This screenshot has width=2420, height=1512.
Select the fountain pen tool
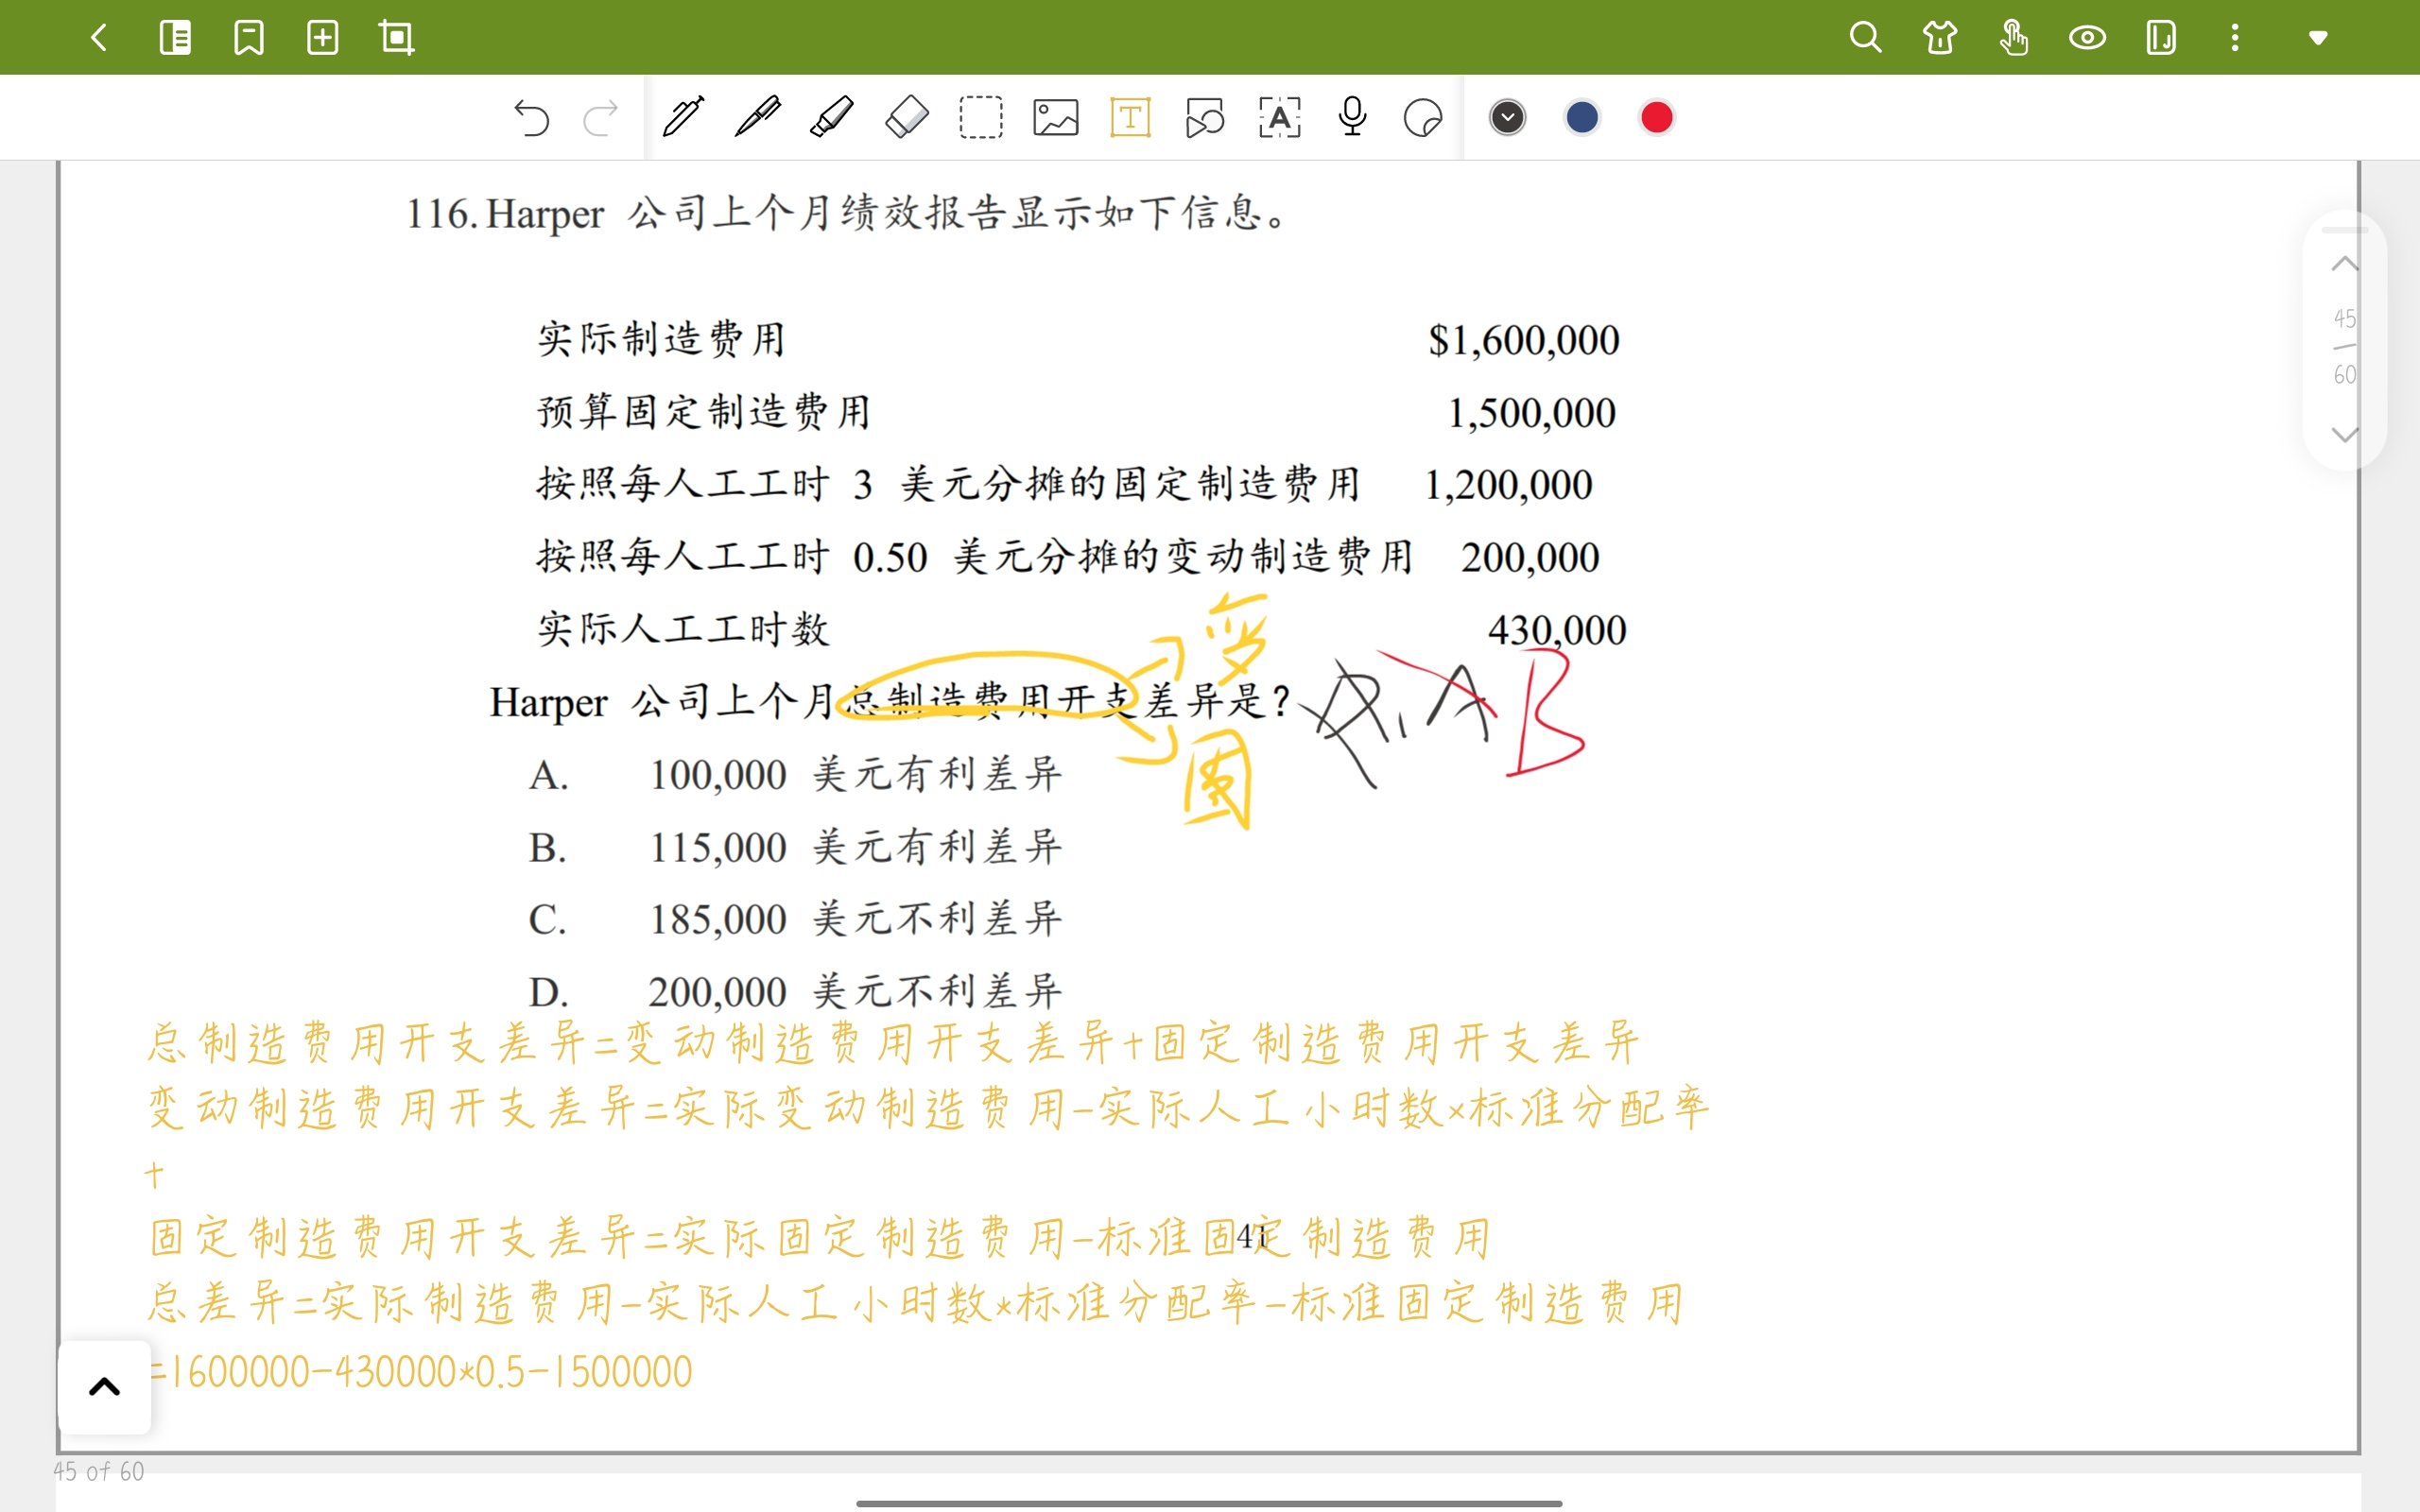757,117
